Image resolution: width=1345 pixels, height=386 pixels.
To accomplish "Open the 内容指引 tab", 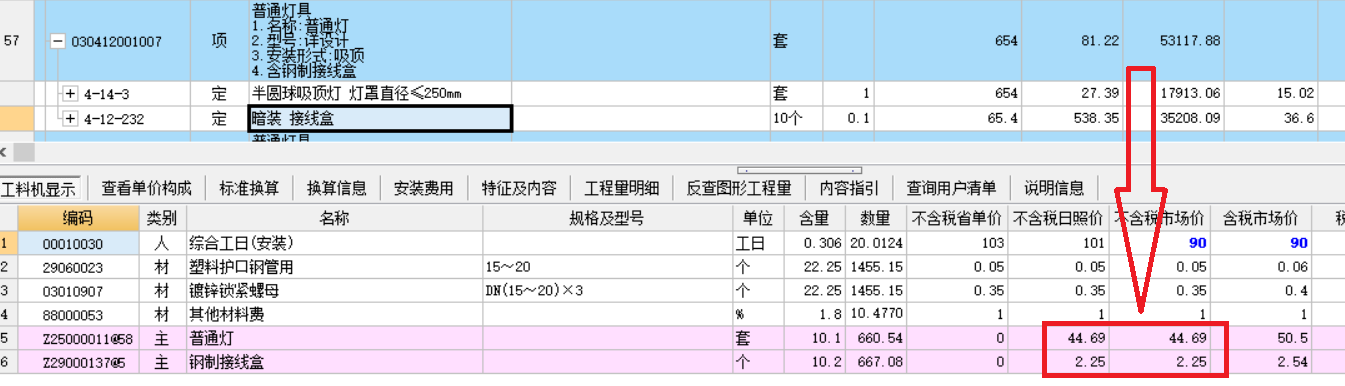I will (849, 188).
